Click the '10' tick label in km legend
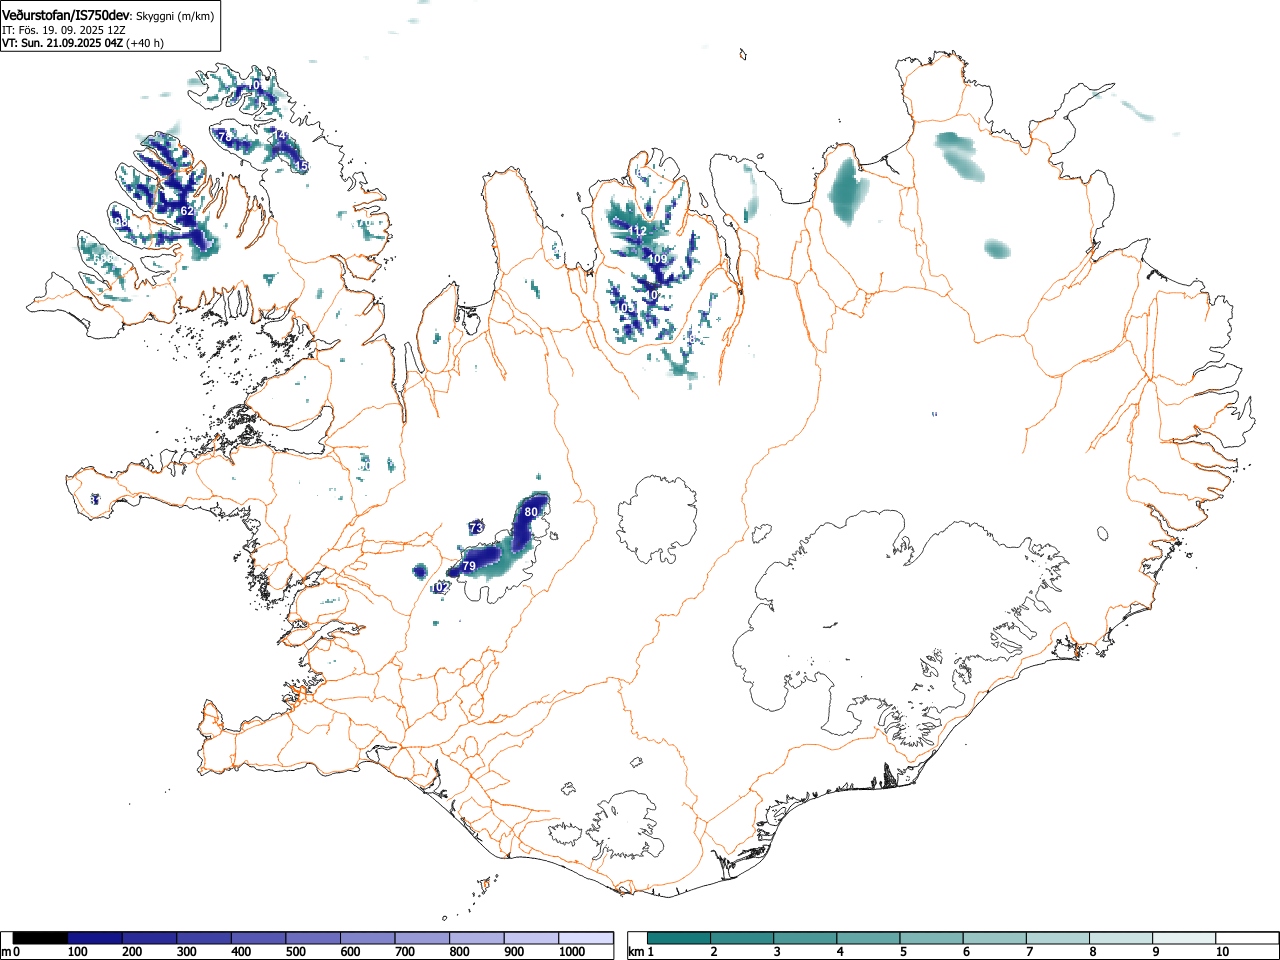Screen dimensions: 1280x960 [1222, 952]
